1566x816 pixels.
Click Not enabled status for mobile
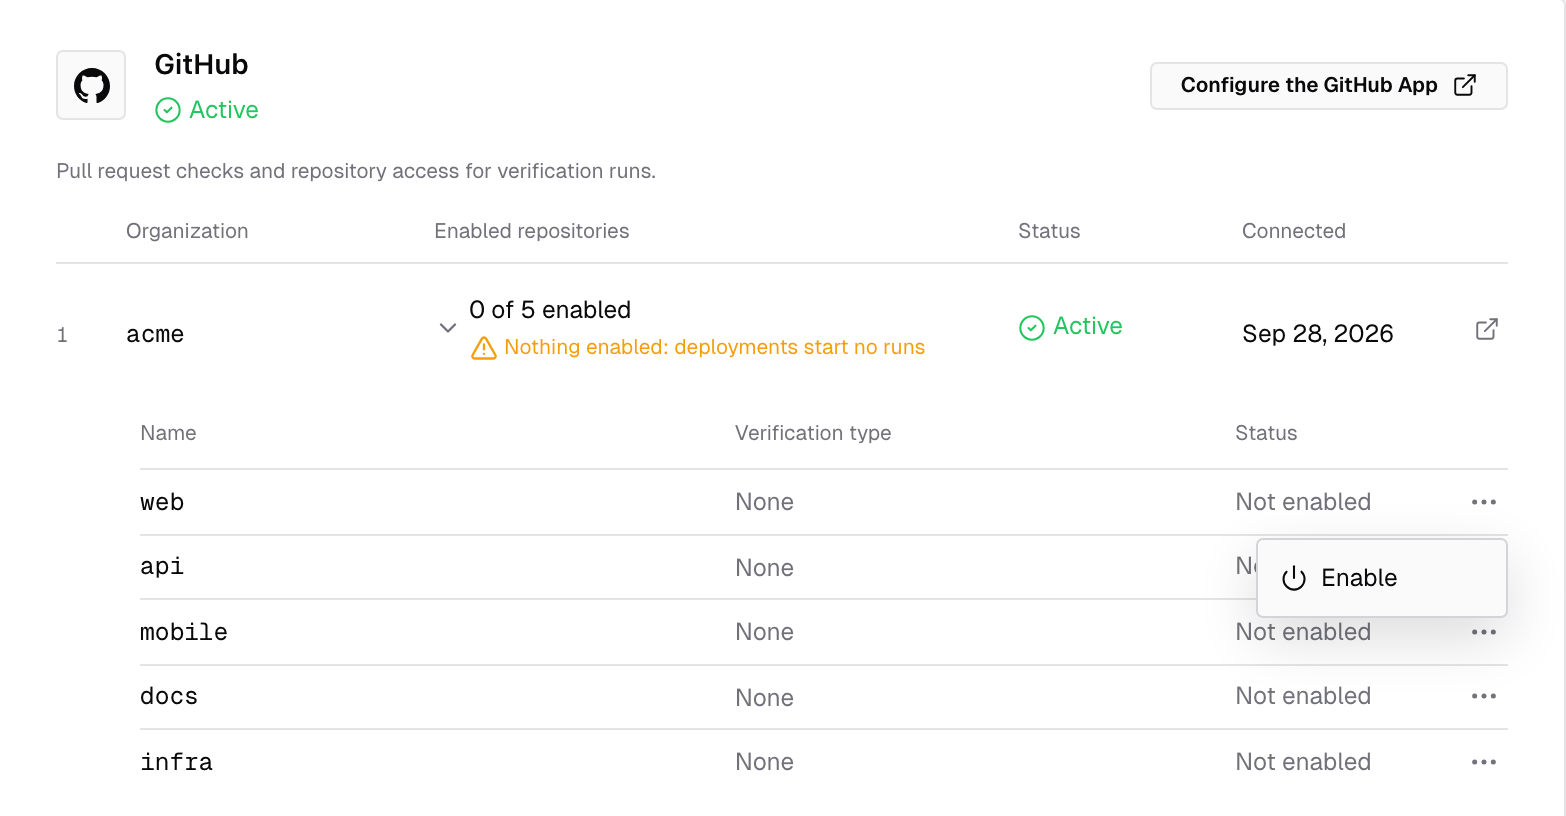pos(1303,632)
